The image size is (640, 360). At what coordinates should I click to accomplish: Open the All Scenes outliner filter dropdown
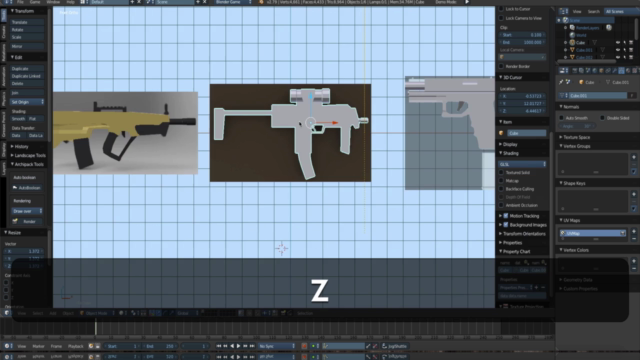pyautogui.click(x=621, y=11)
